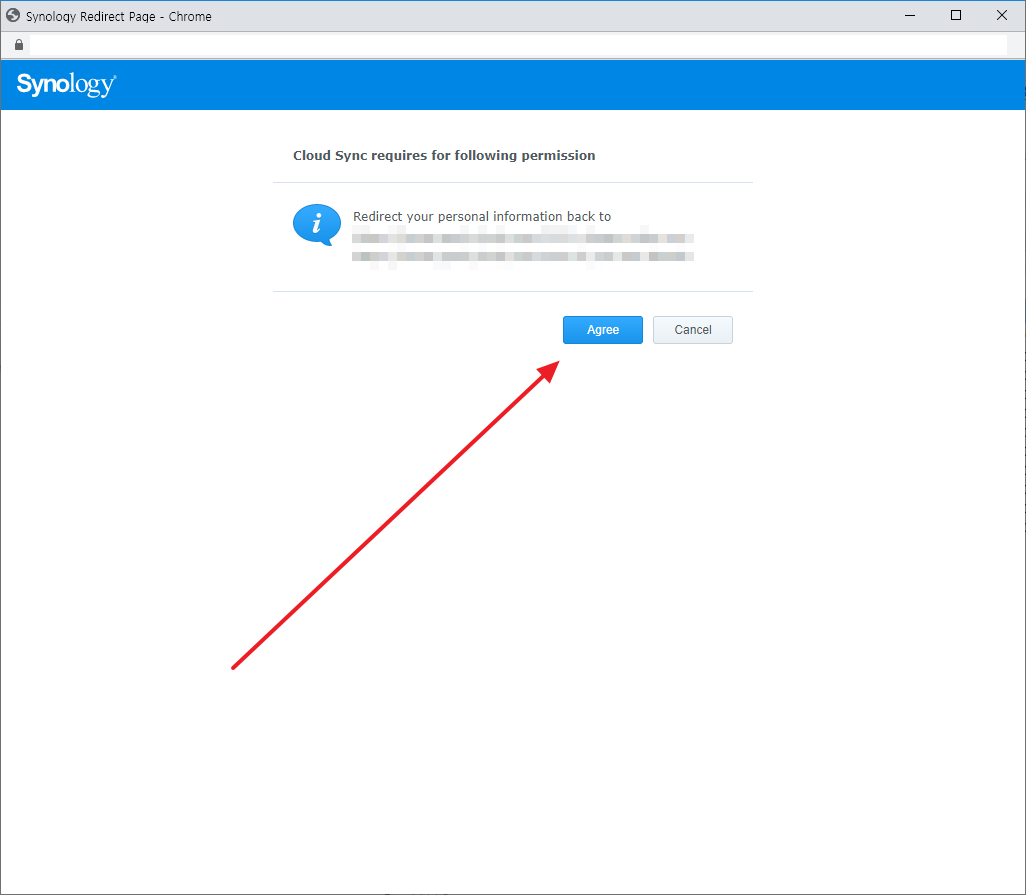The width and height of the screenshot is (1026, 895).
Task: Click the 'Redirect your personal information back to' text
Action: 482,217
